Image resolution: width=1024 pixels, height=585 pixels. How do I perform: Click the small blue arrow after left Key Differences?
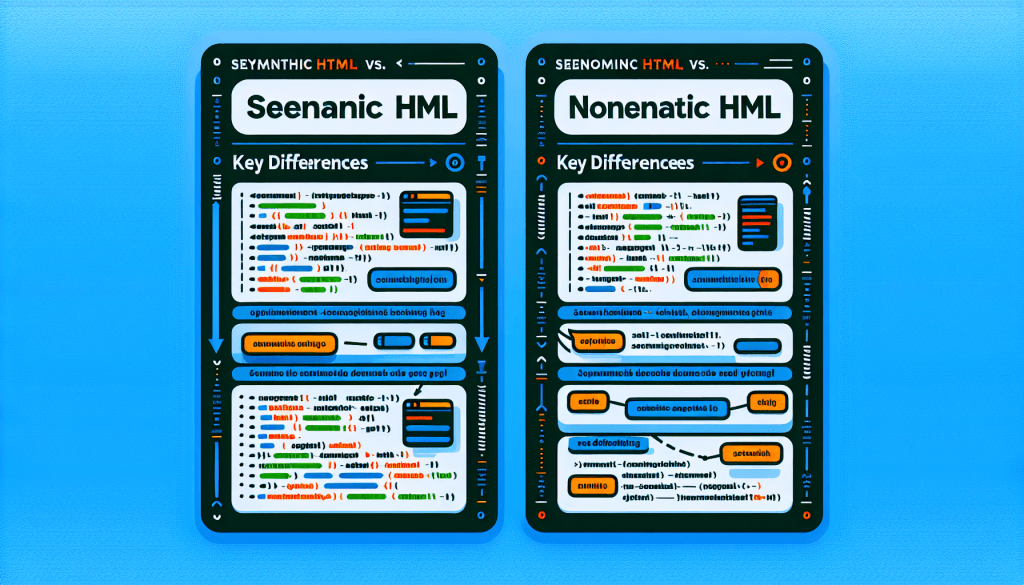pyautogui.click(x=433, y=163)
